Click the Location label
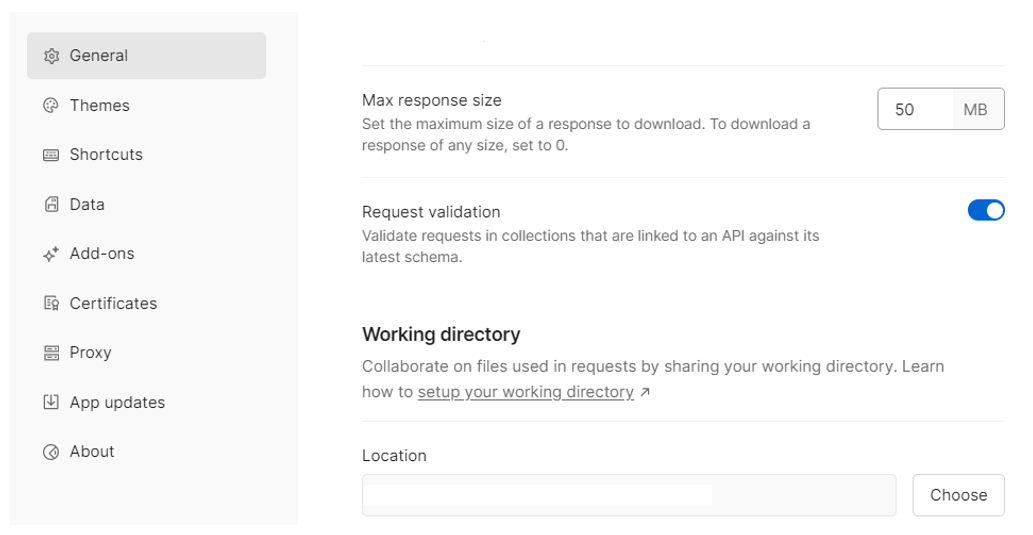Viewport: 1033px width, 535px height. [x=394, y=456]
